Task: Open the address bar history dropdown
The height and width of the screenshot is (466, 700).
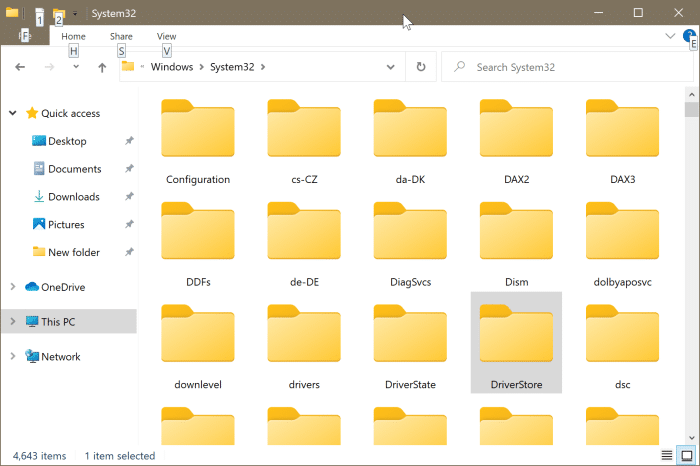Action: [391, 67]
